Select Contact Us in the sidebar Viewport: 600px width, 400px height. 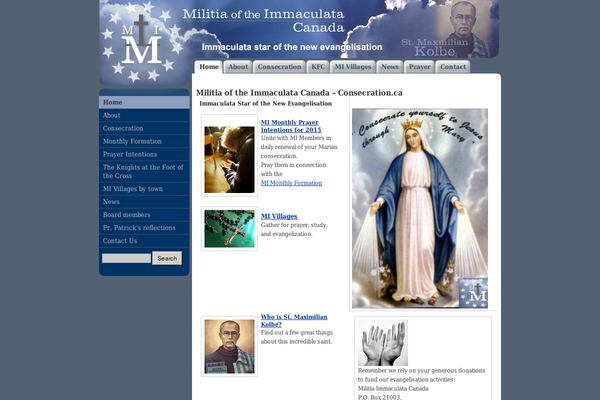144,241
